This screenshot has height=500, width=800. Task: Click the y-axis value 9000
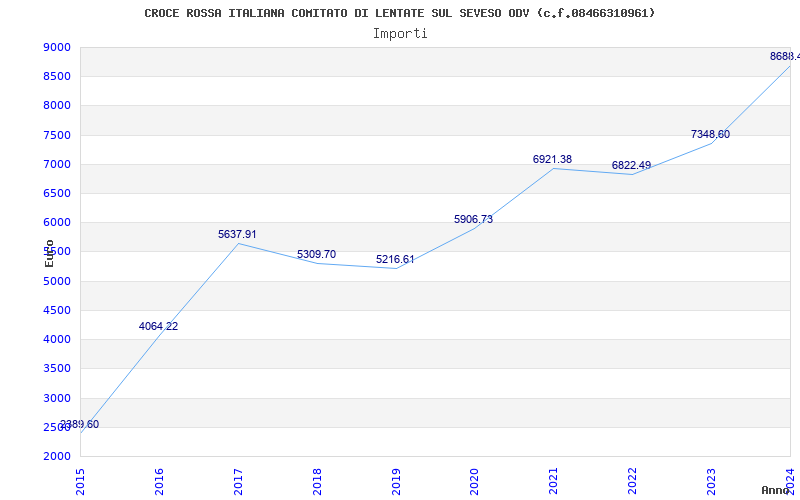pyautogui.click(x=58, y=48)
